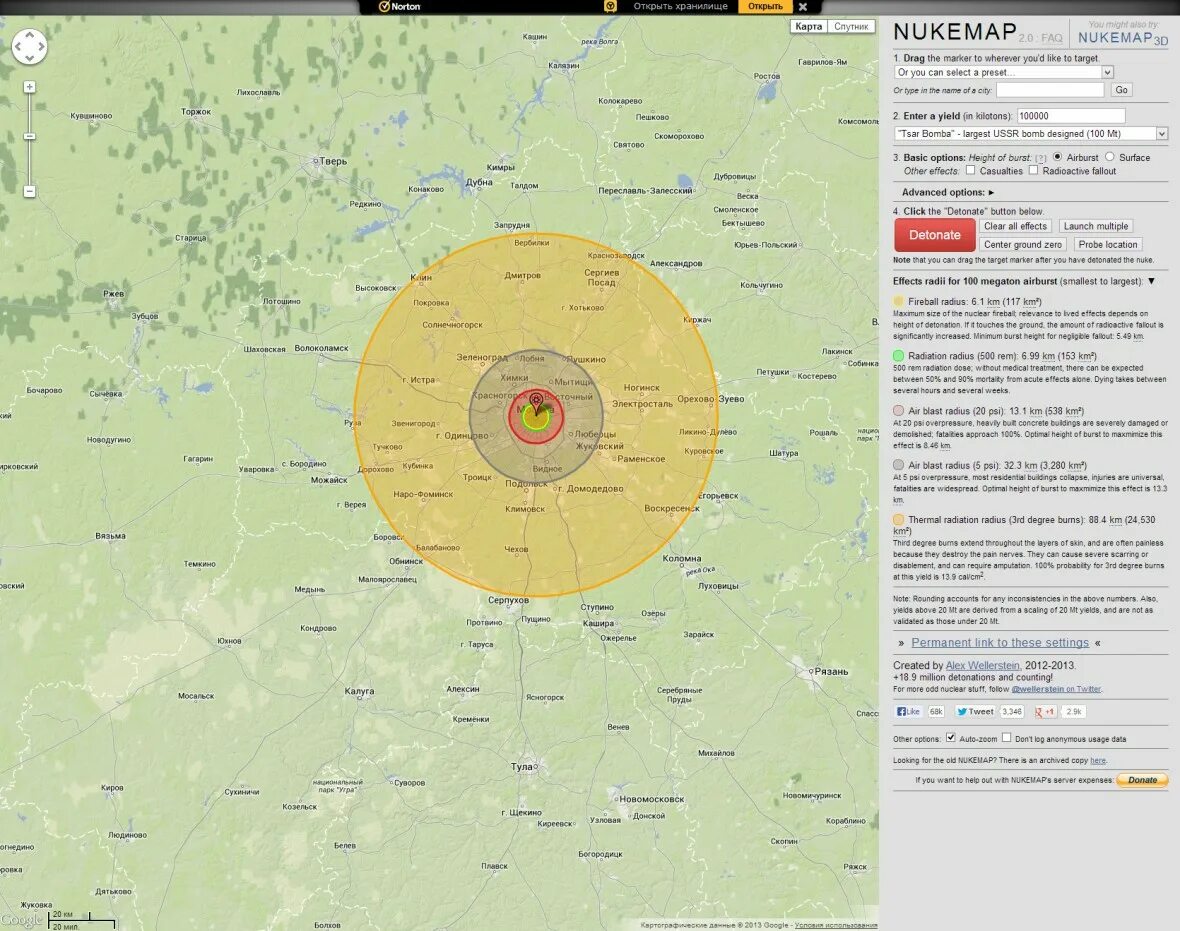Click the 2.9k plus-one count
The width and height of the screenshot is (1180, 931).
click(1073, 711)
